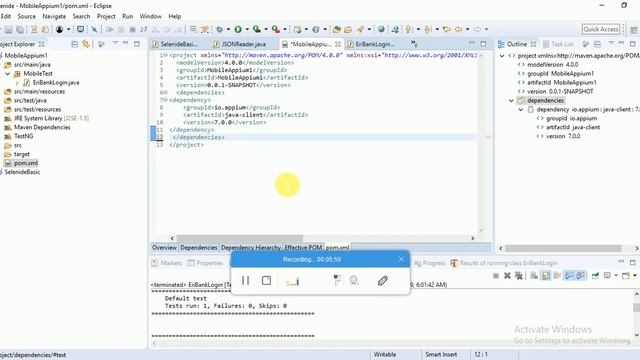Open the Run menu

128,16
